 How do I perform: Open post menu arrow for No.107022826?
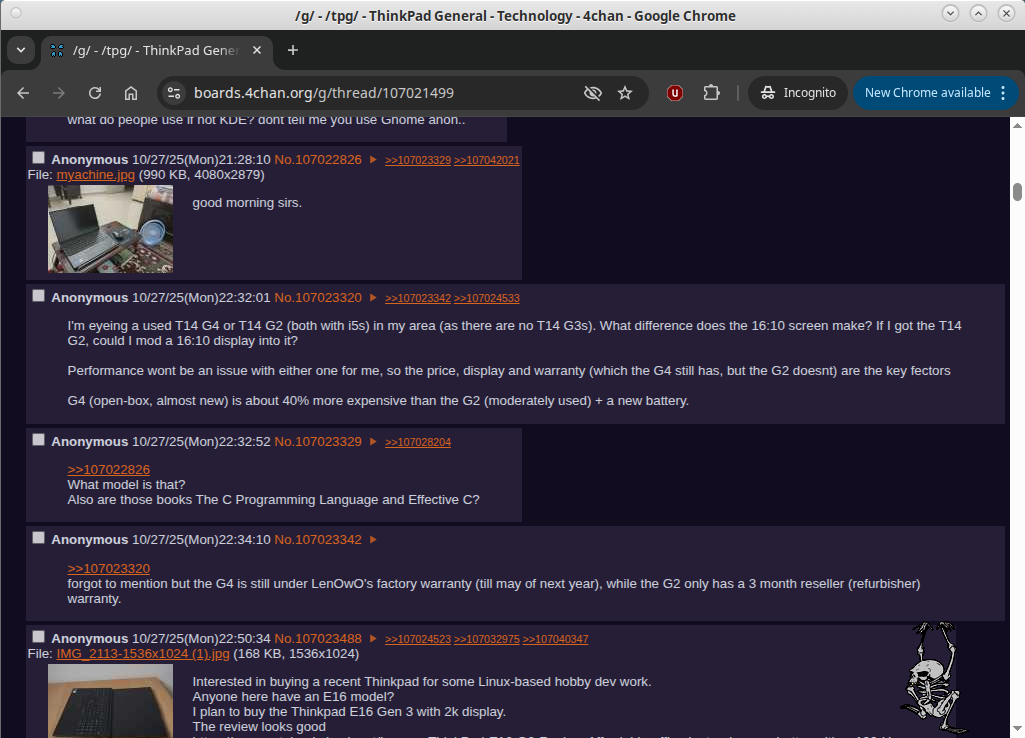[x=373, y=159]
